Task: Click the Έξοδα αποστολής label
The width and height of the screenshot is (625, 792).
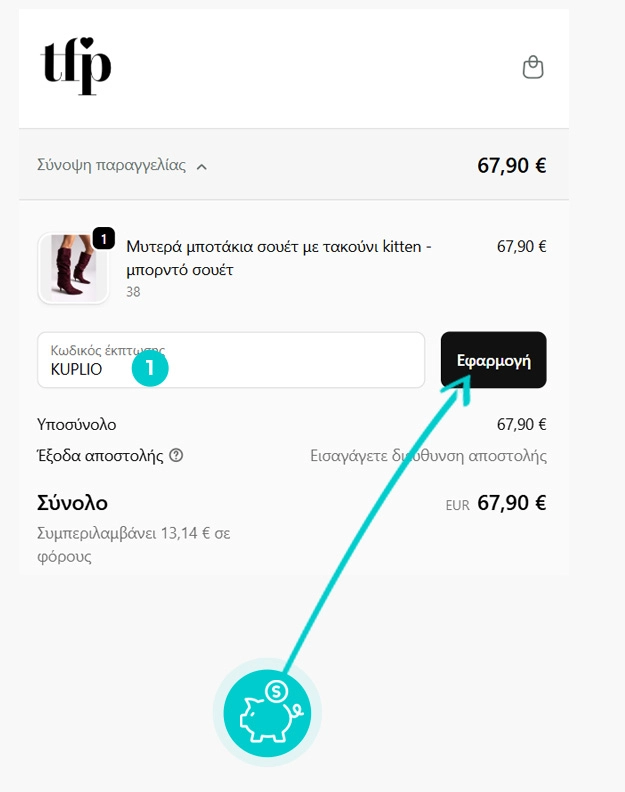Action: click(x=99, y=456)
